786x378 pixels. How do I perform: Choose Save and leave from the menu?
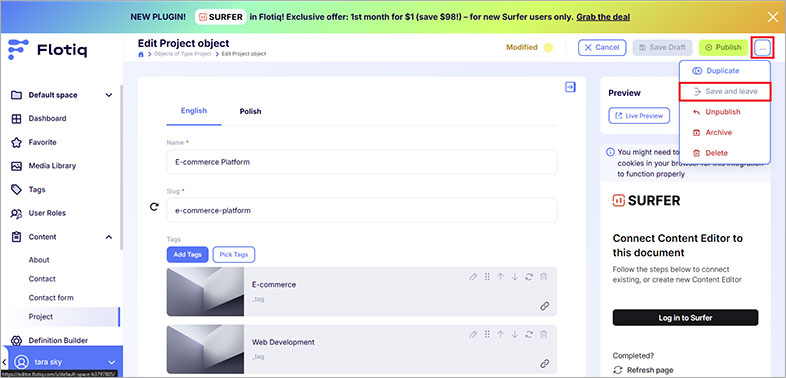[x=724, y=92]
